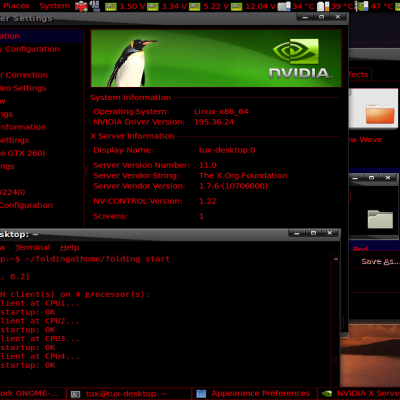Click vendor version 1.7.6 (10706000)
This screenshot has width=400, height=400.
point(233,186)
